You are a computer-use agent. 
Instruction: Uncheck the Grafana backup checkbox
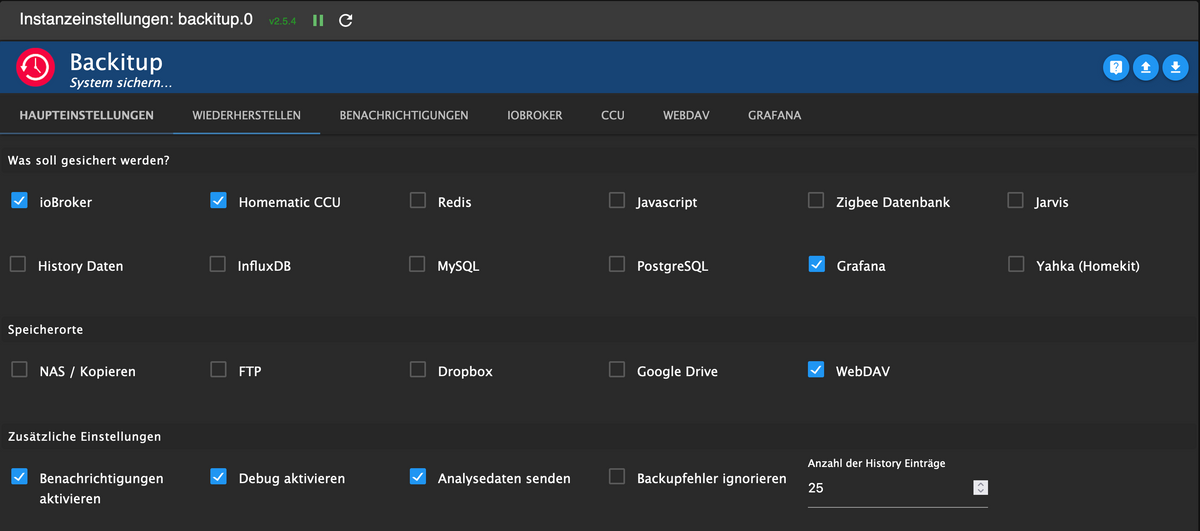(x=817, y=265)
